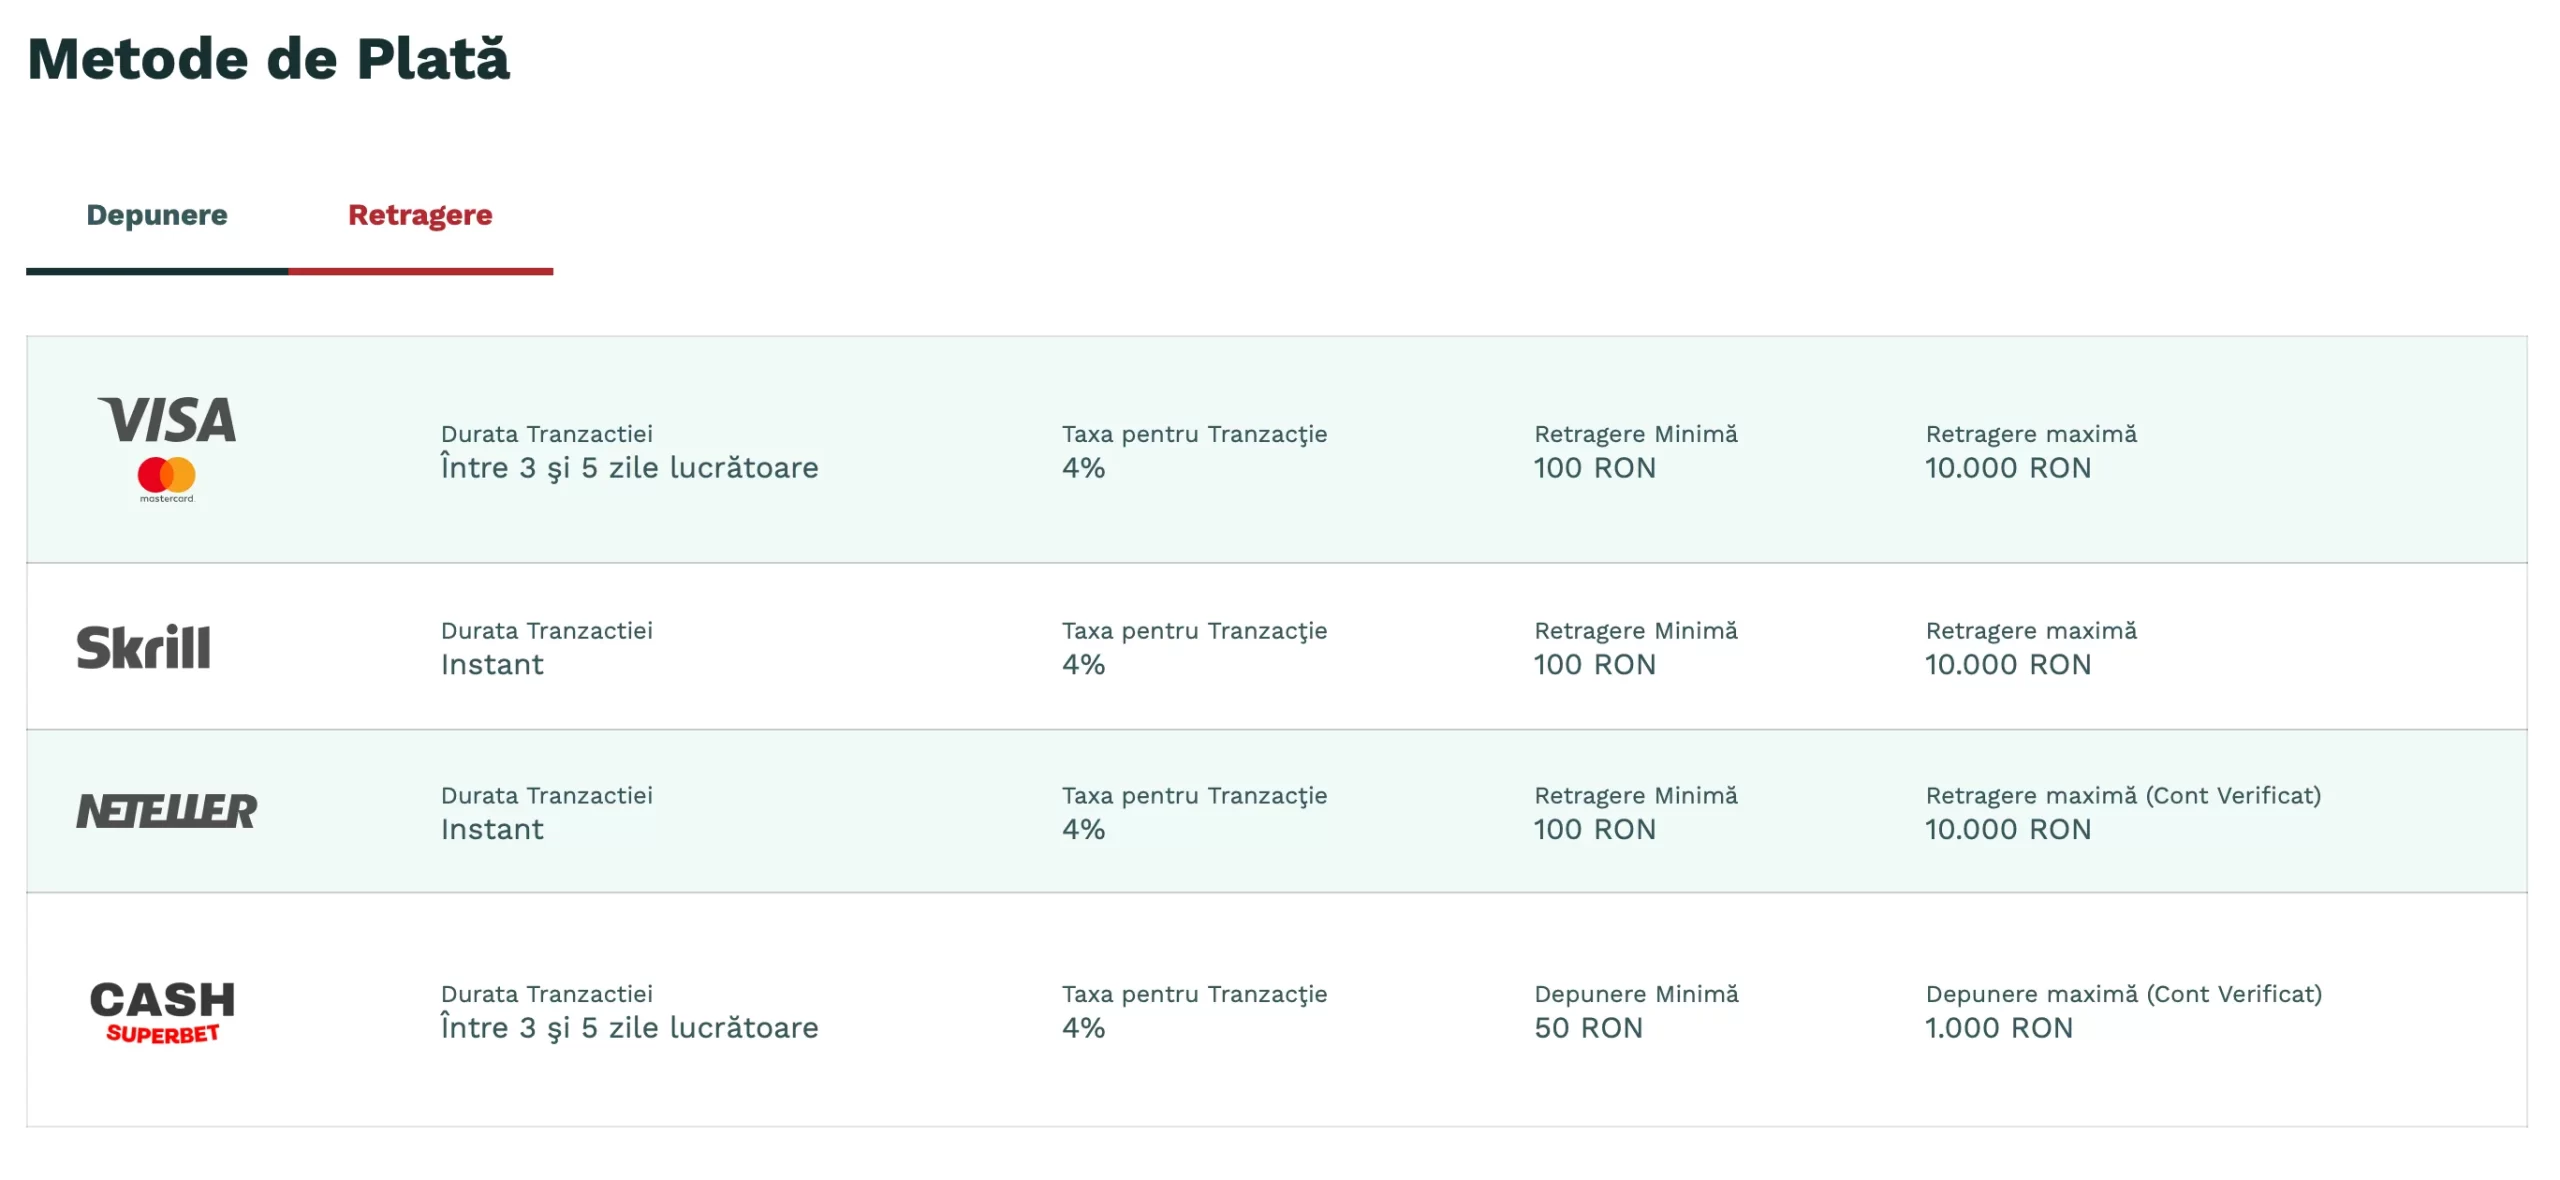
Task: Click Visa row's "10.000 RON" maximum
Action: 2008,468
